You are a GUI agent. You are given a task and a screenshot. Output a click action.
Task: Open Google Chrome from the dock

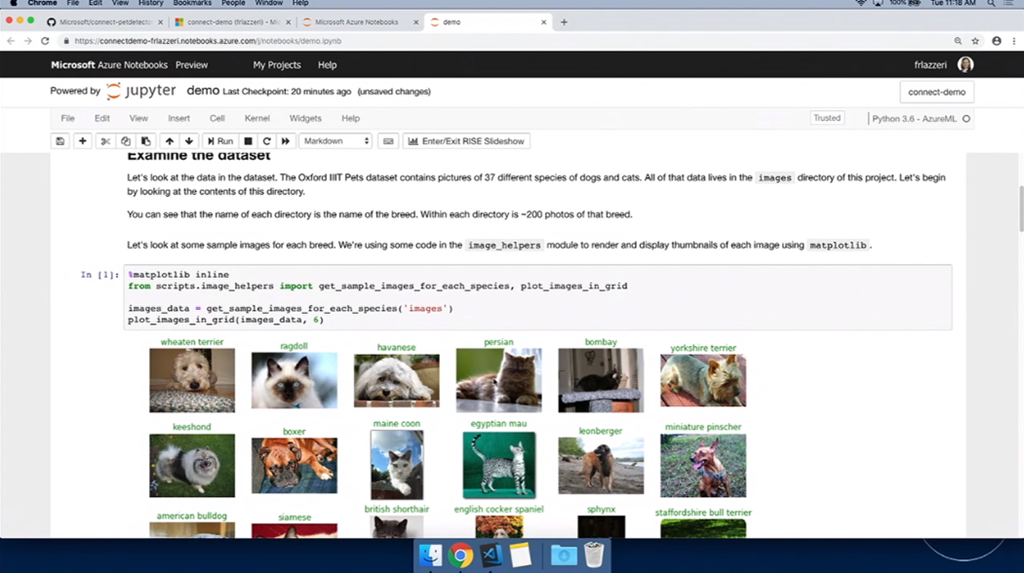460,555
